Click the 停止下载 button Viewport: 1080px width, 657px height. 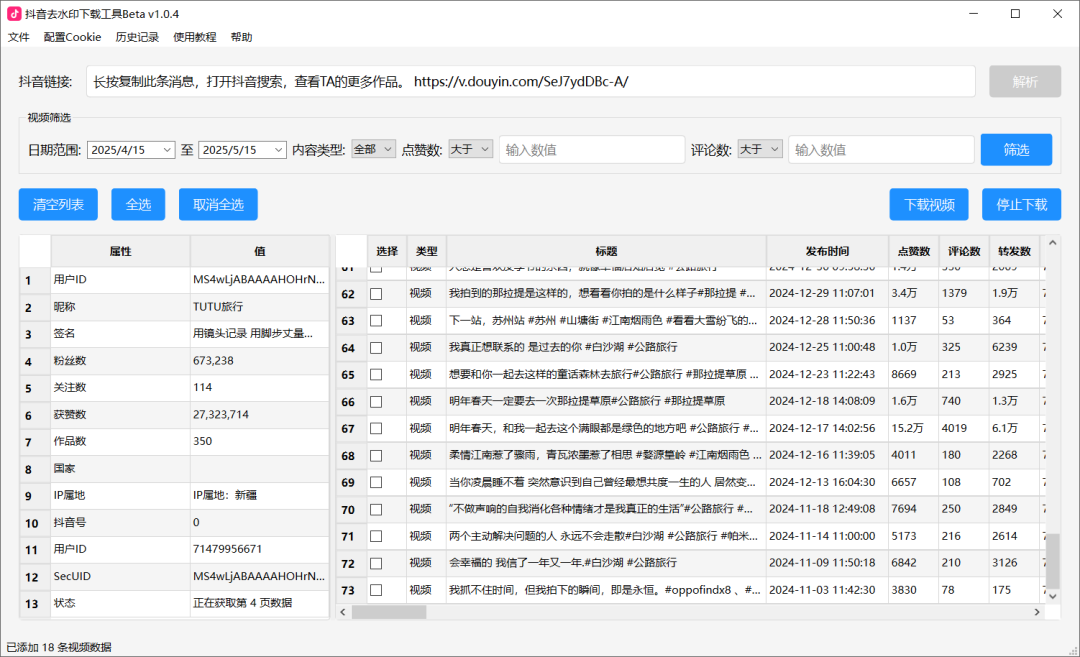pyautogui.click(x=1021, y=205)
